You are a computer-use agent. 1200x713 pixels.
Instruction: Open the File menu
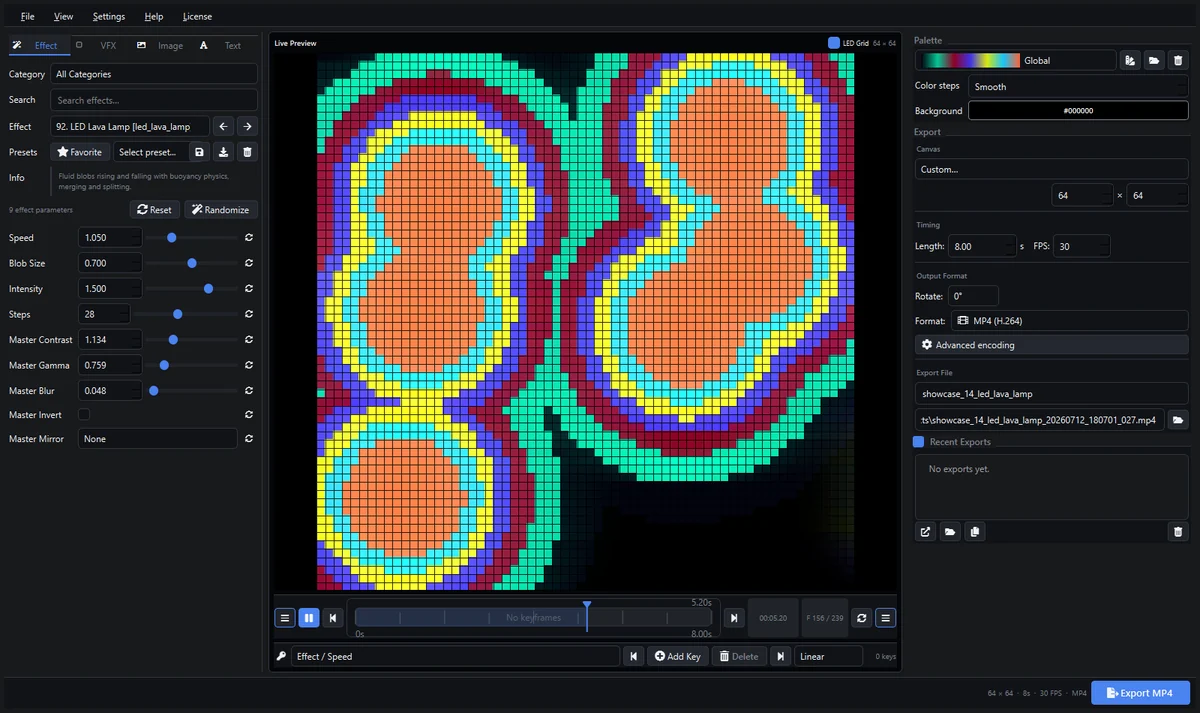tap(27, 16)
